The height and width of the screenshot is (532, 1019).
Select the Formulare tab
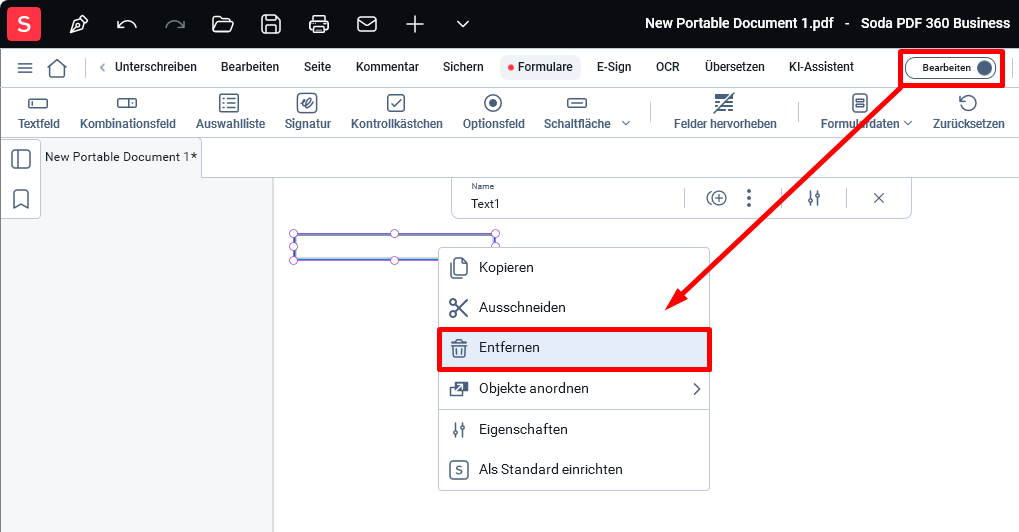540,67
